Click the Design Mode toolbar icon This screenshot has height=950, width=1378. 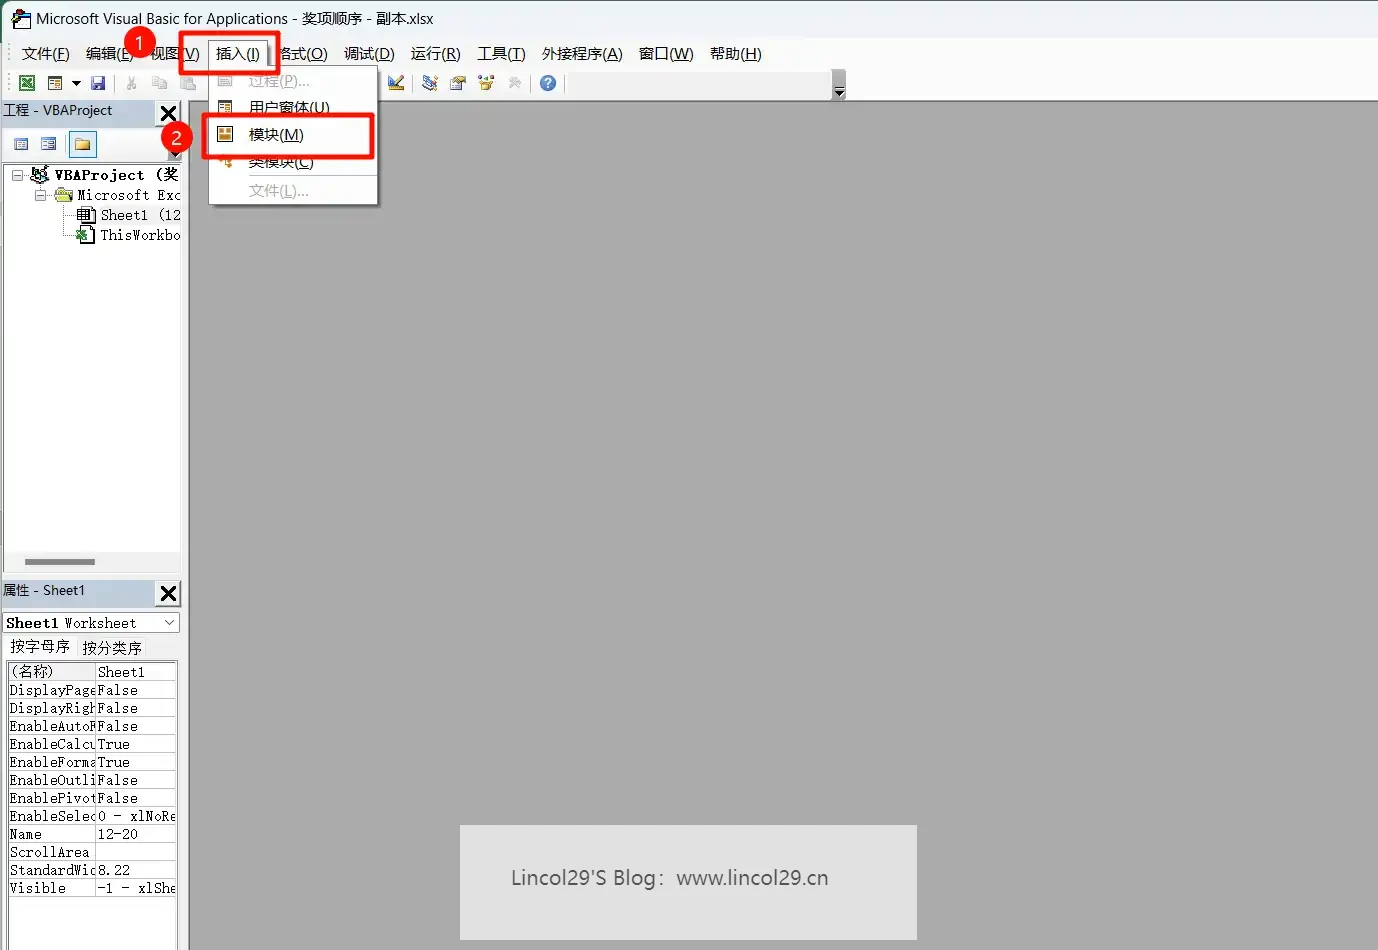pyautogui.click(x=397, y=83)
